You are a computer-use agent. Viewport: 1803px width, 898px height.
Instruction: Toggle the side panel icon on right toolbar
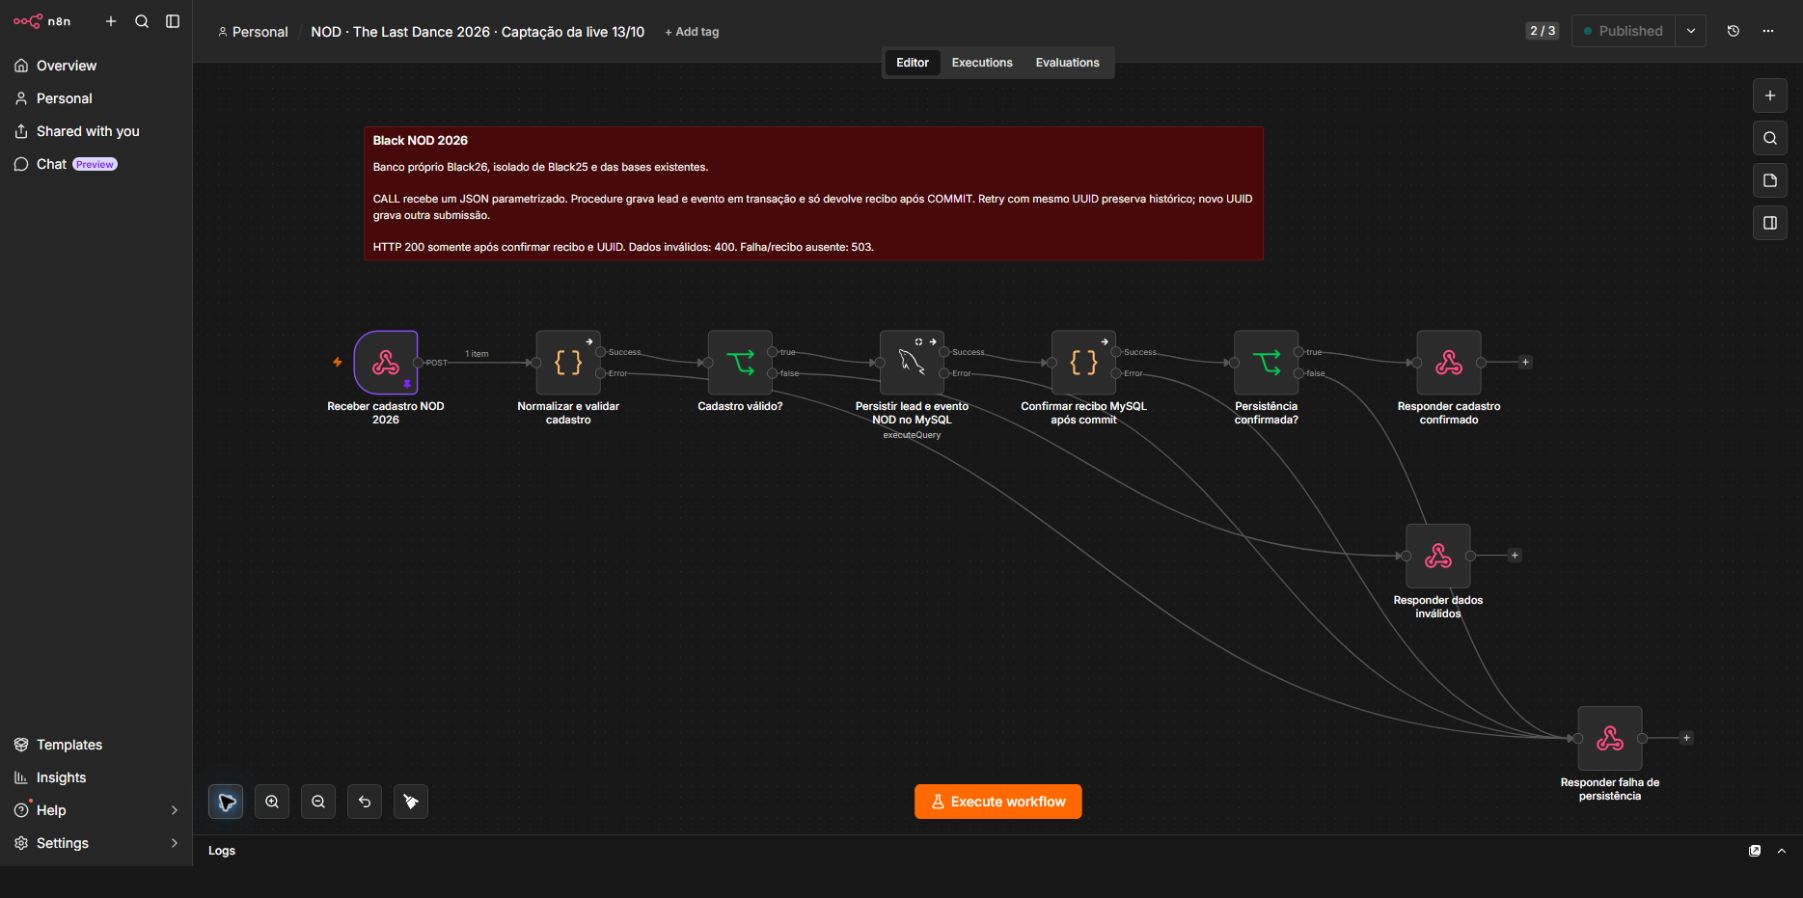(1770, 223)
